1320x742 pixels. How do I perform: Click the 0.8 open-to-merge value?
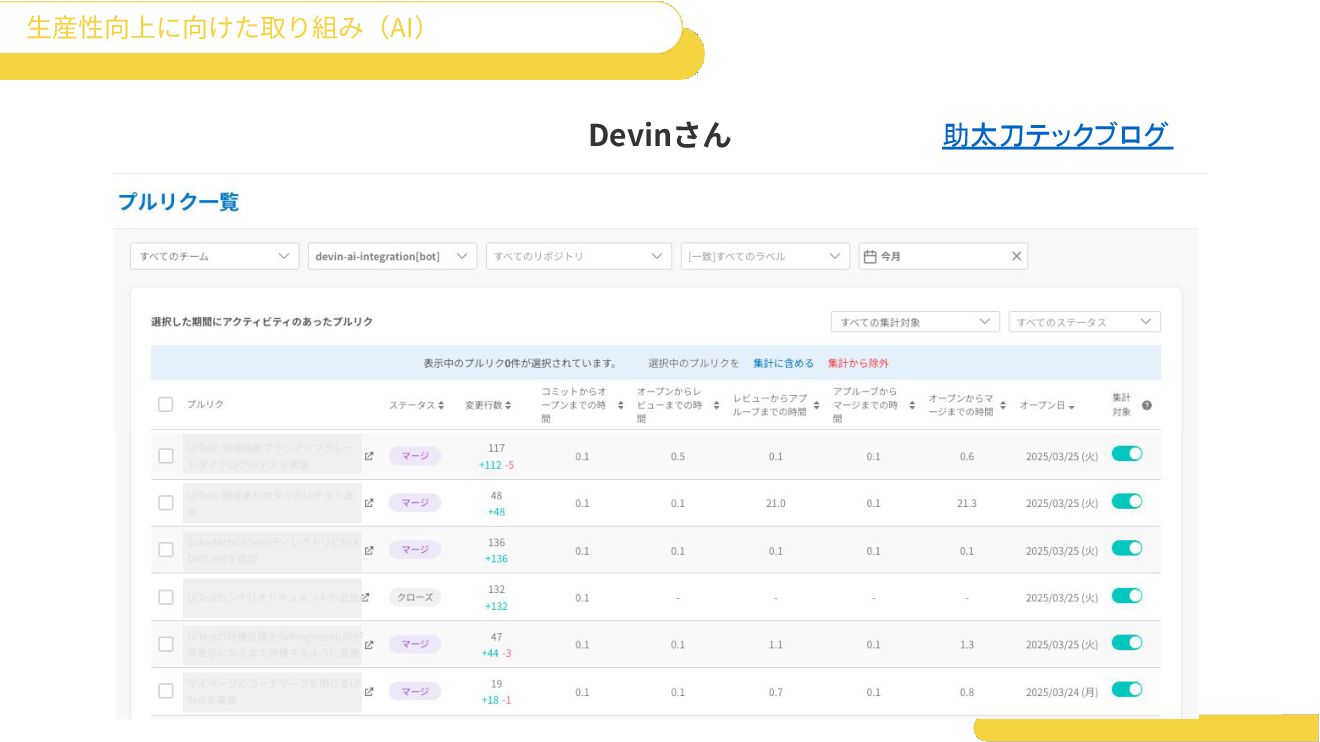tap(967, 692)
